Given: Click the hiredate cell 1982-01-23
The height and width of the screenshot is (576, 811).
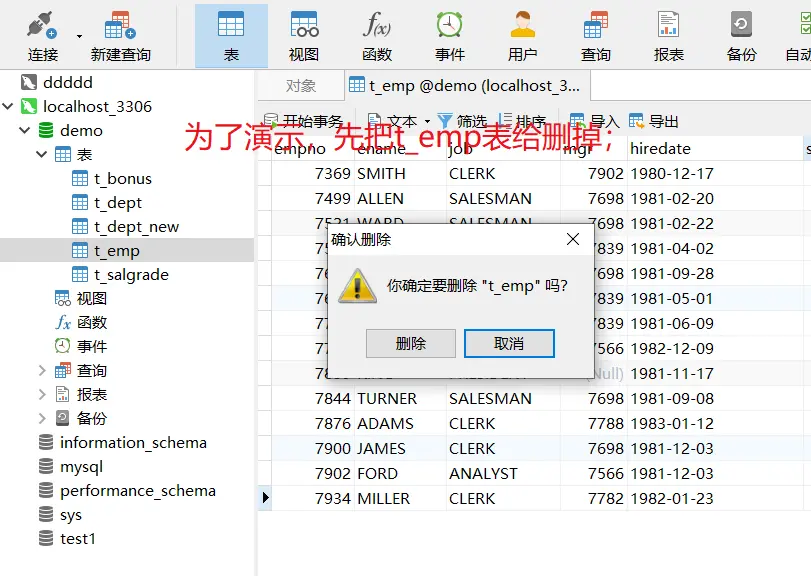Looking at the screenshot, I should [715, 498].
